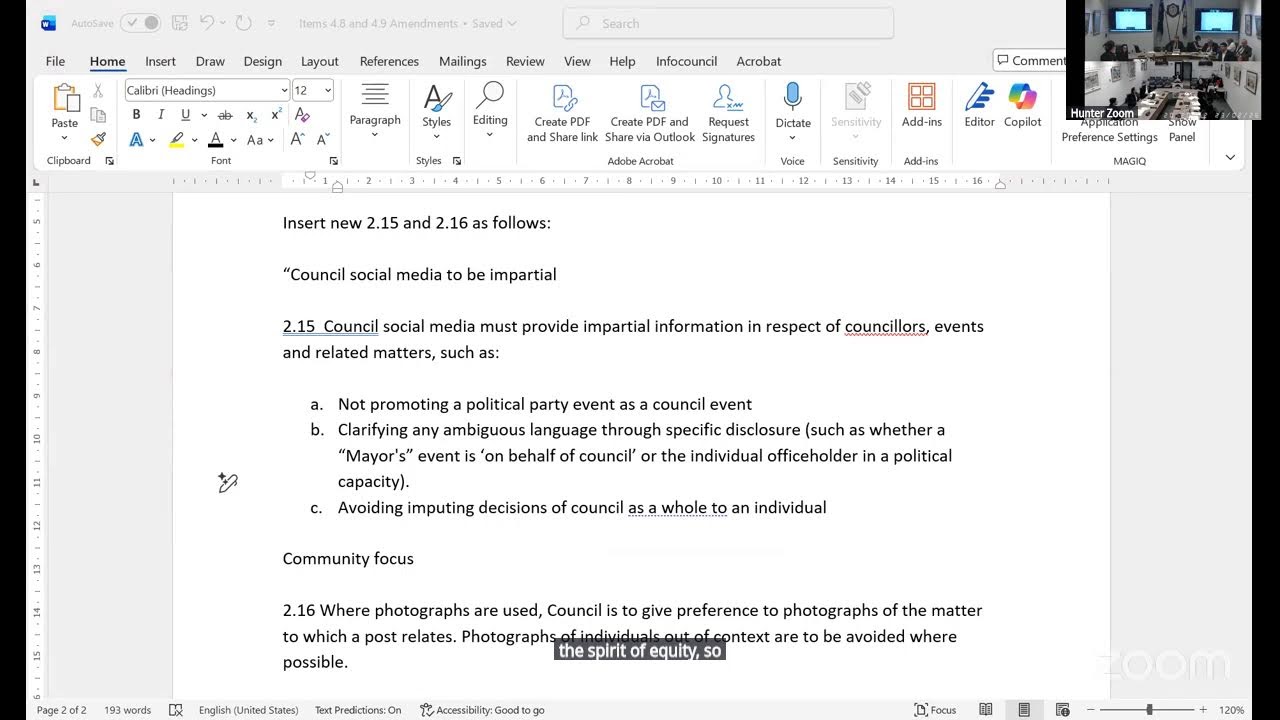Click the Copilot pen icon in margin
Image resolution: width=1280 pixels, height=720 pixels.
pyautogui.click(x=228, y=483)
